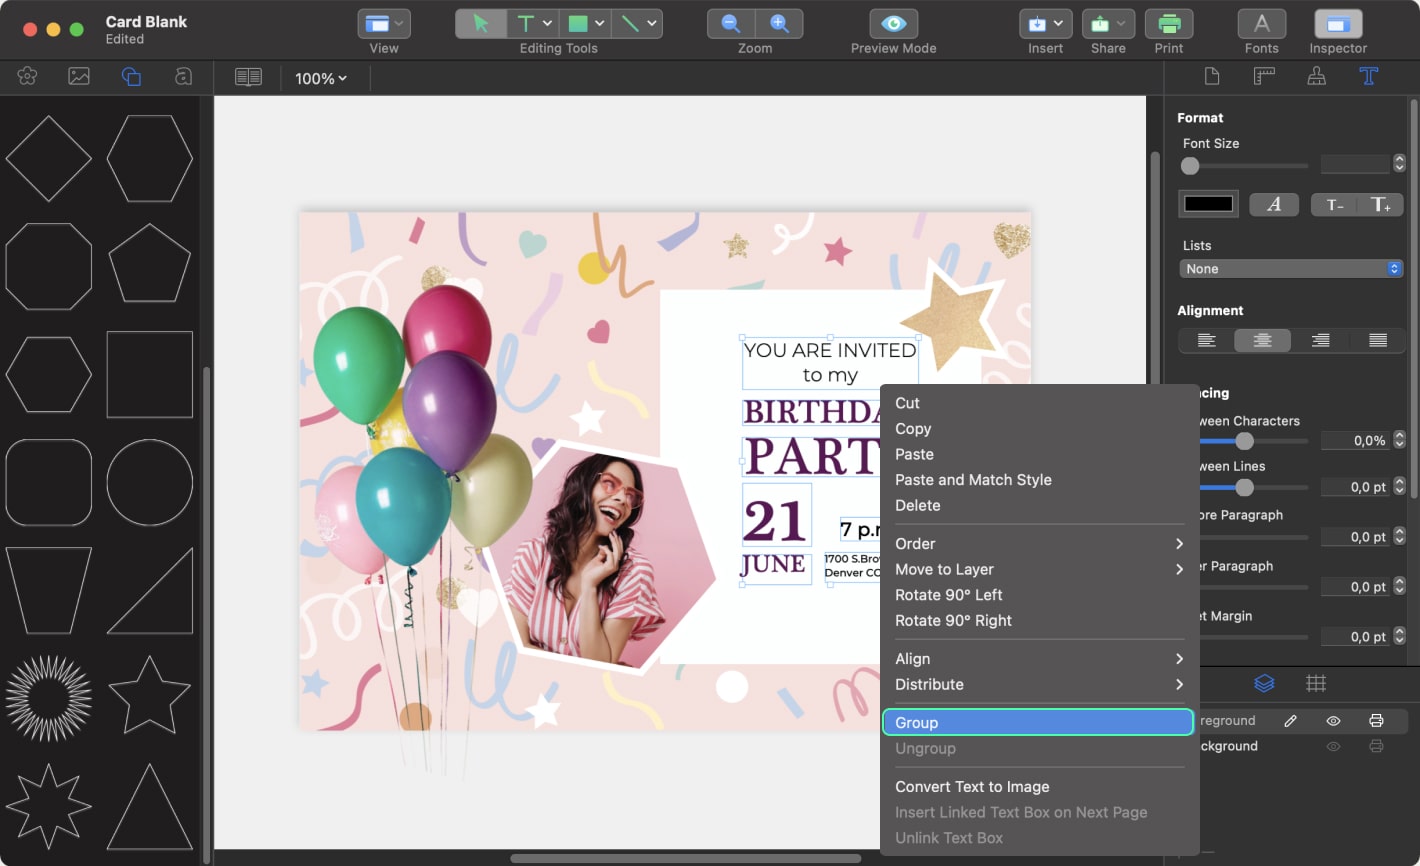
Task: Toggle visibility of the Foreground layer
Action: click(x=1333, y=721)
